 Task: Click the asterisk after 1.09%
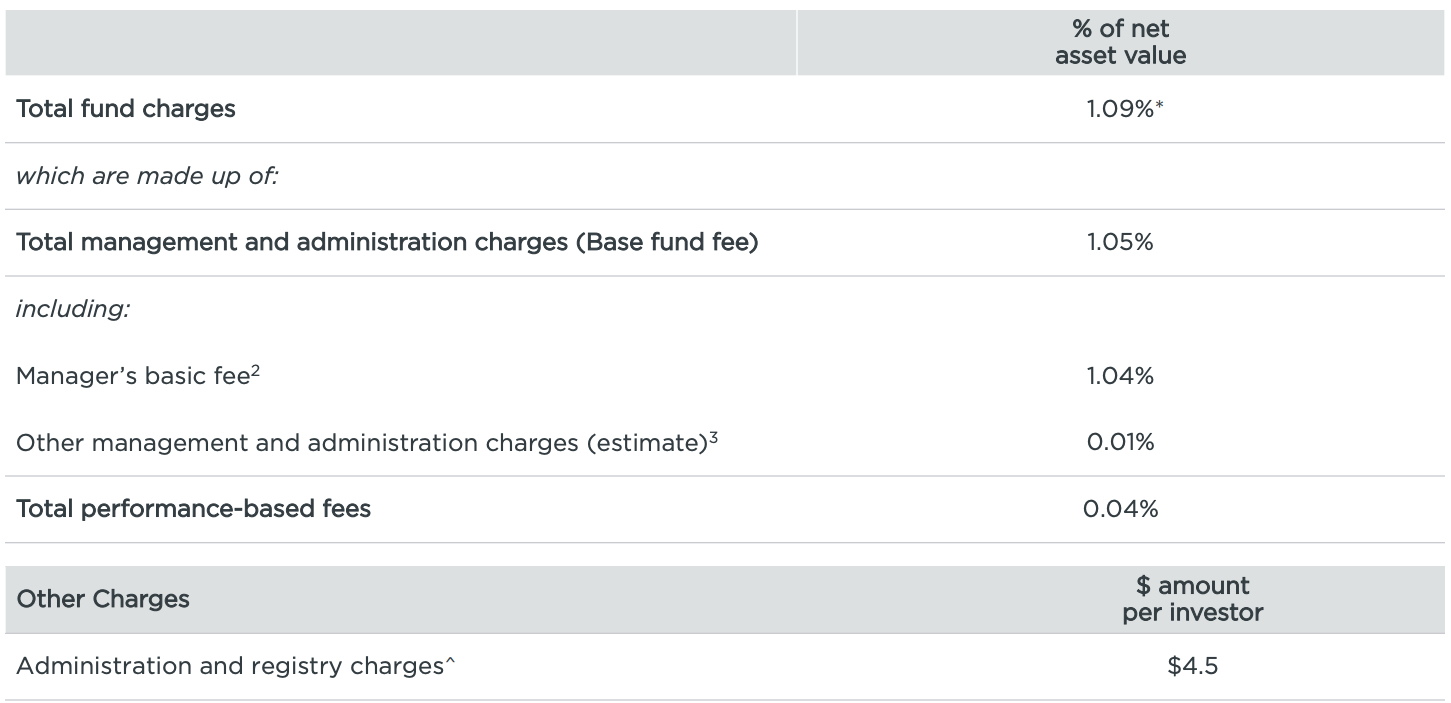(1160, 104)
